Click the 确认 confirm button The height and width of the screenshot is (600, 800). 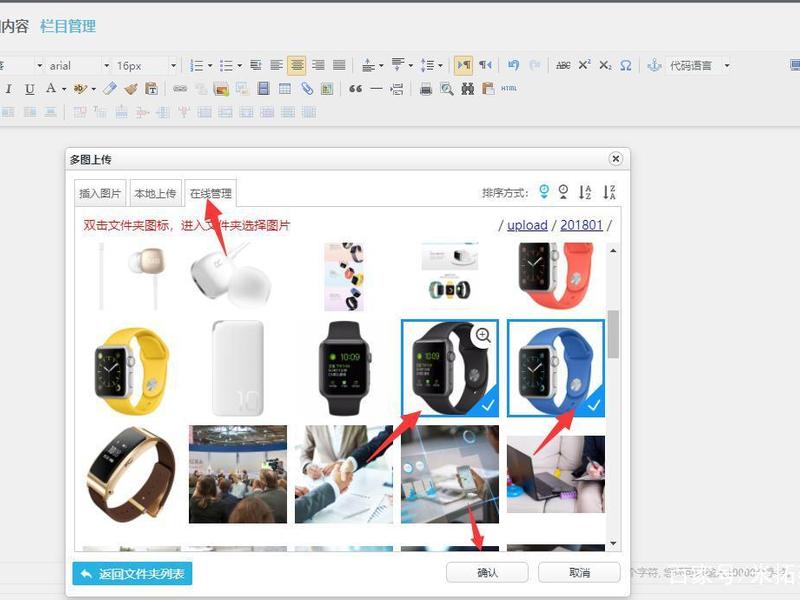pos(487,572)
